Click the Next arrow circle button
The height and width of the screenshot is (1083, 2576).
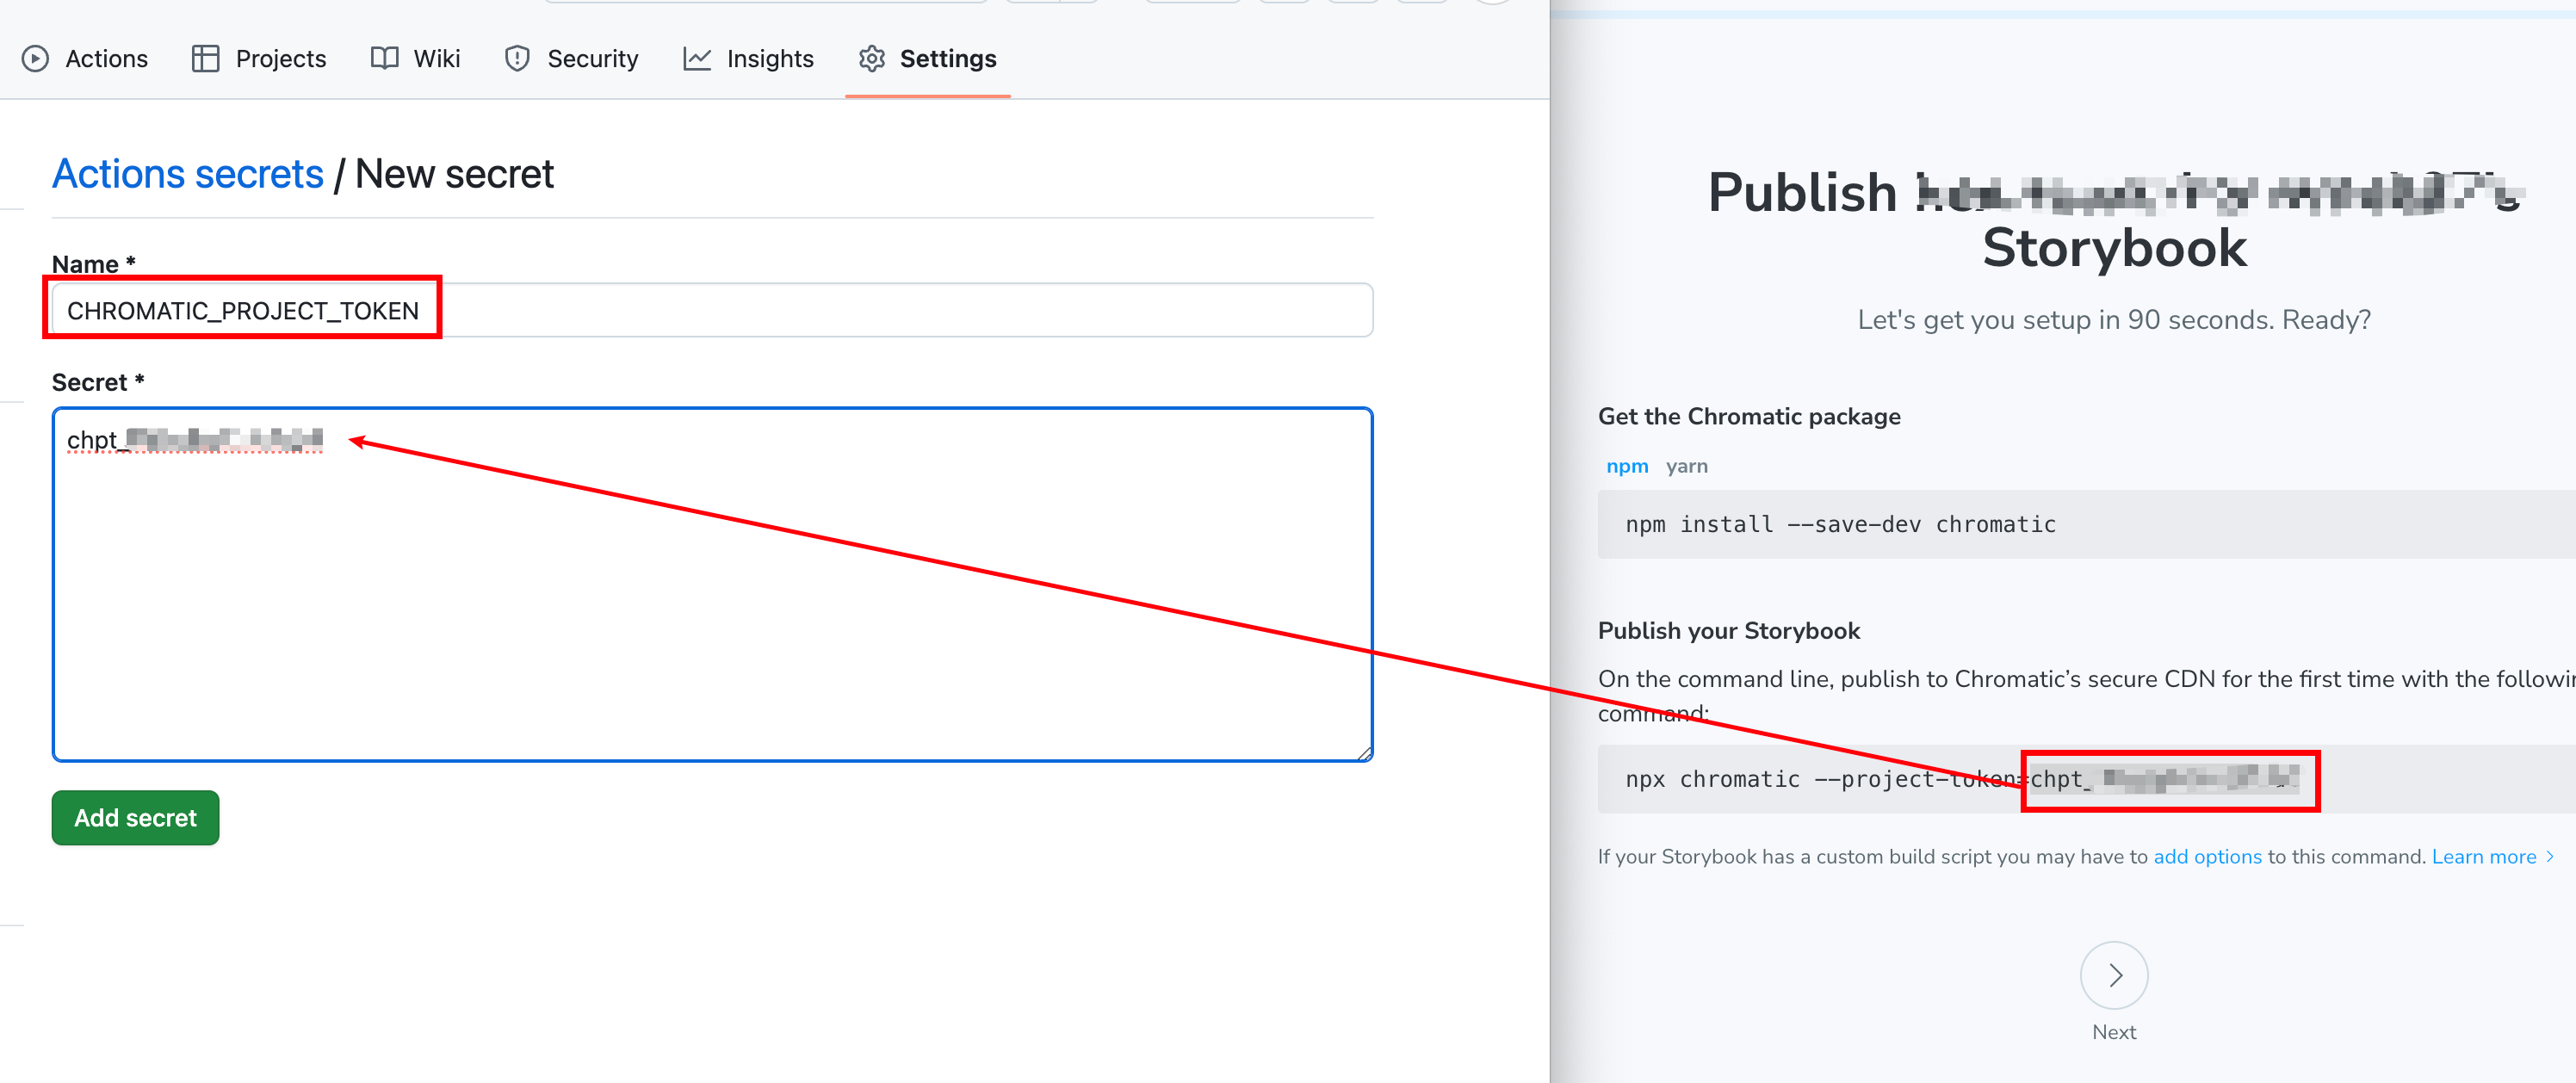[2114, 975]
